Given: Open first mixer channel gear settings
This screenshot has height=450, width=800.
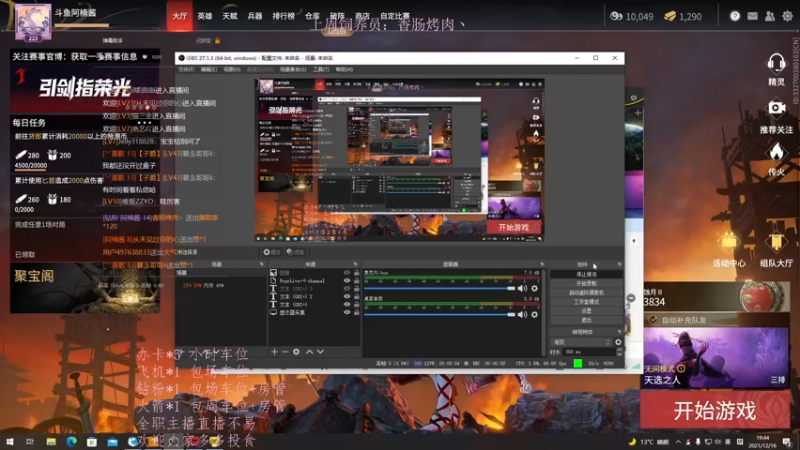Looking at the screenshot, I should pyautogui.click(x=534, y=288).
